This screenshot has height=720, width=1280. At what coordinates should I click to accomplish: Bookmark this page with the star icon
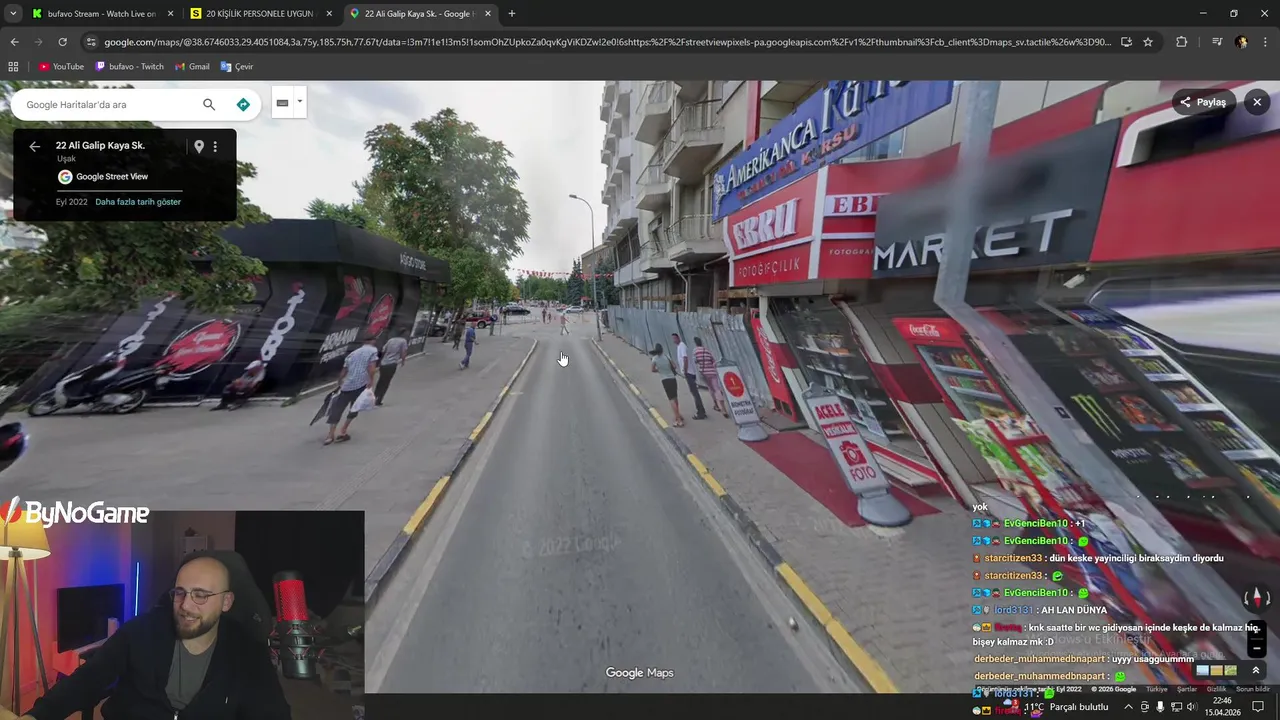click(x=1148, y=42)
